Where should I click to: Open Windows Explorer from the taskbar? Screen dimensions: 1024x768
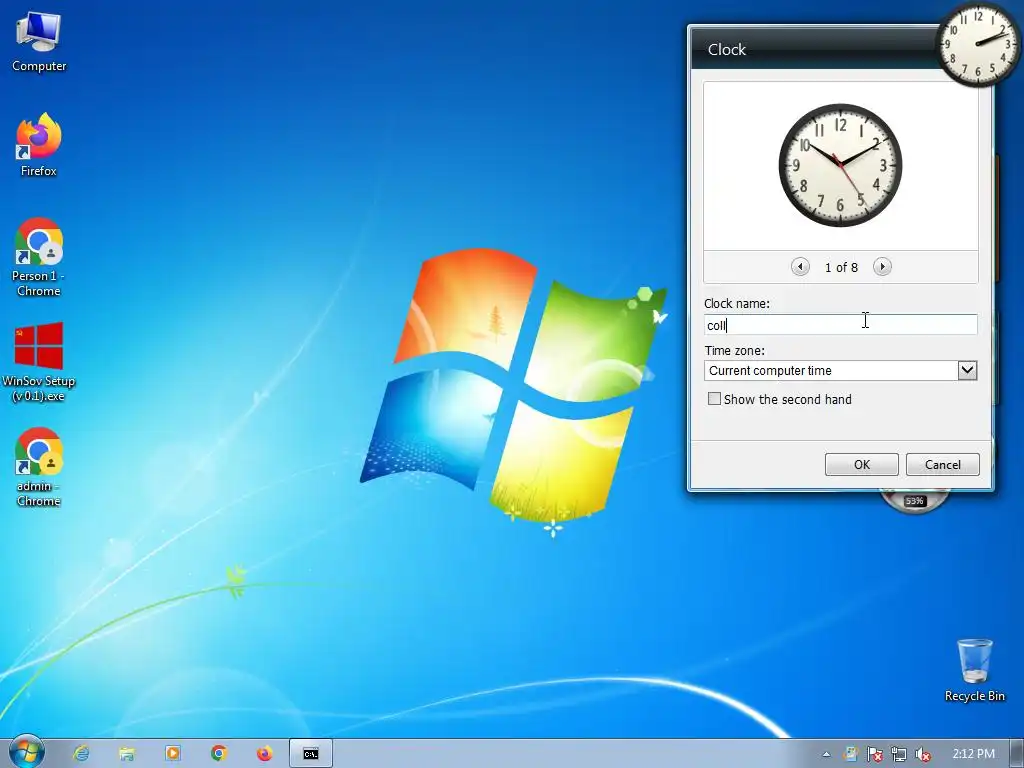(x=127, y=754)
